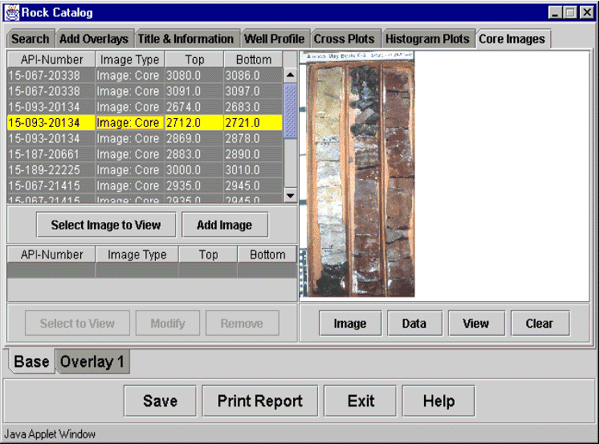Image resolution: width=600 pixels, height=444 pixels.
Task: Click the upper table Bottom column header
Action: pyautogui.click(x=253, y=60)
